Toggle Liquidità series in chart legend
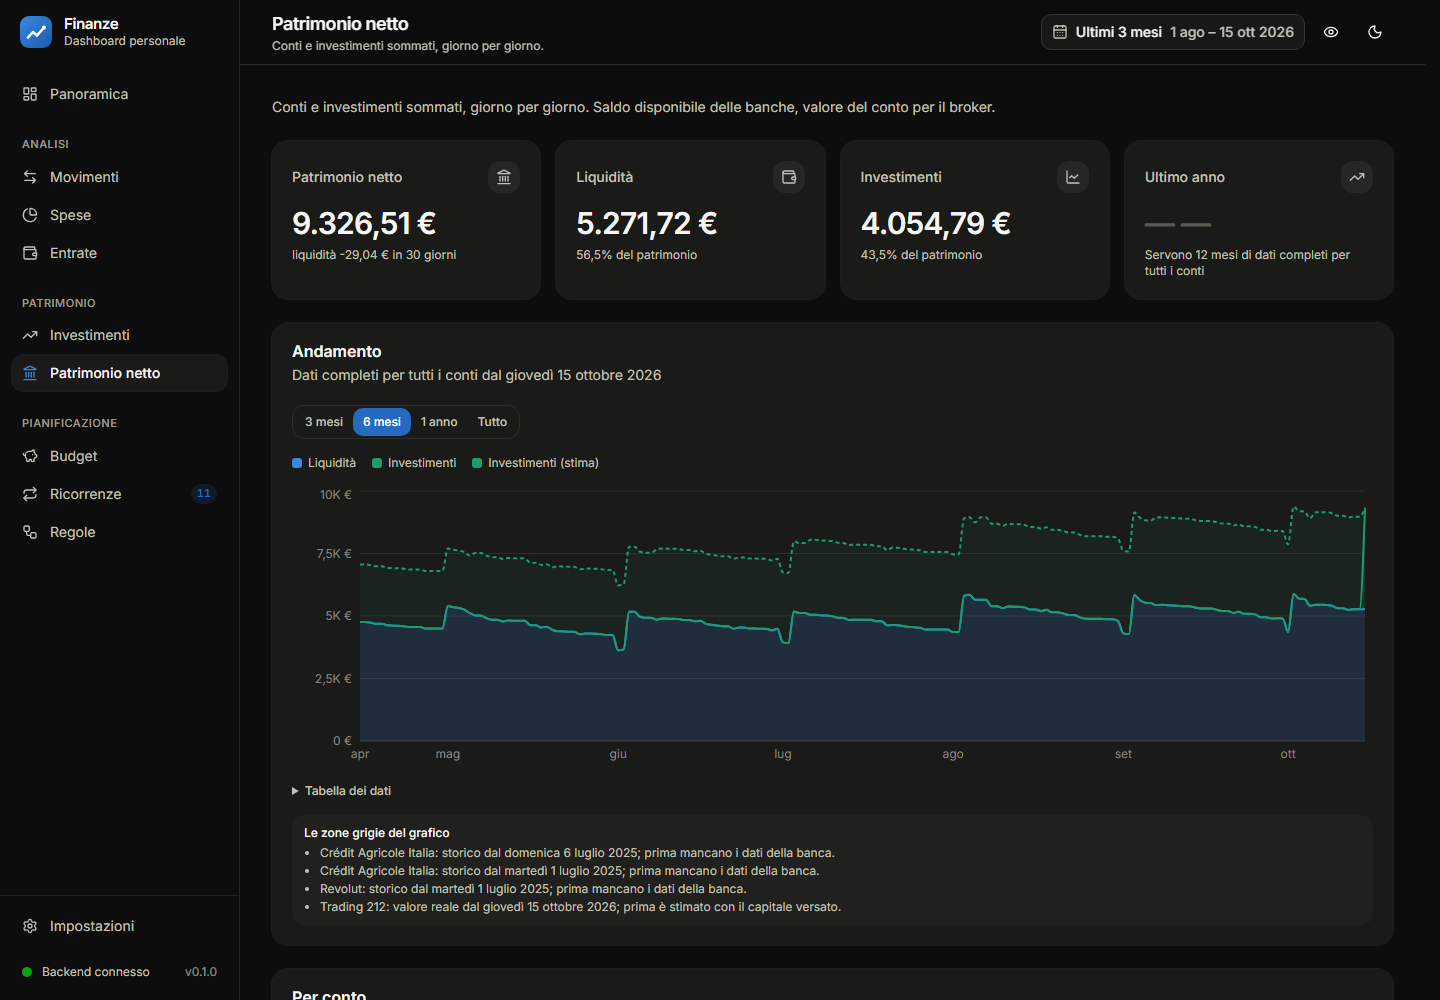The image size is (1440, 1000). point(324,463)
